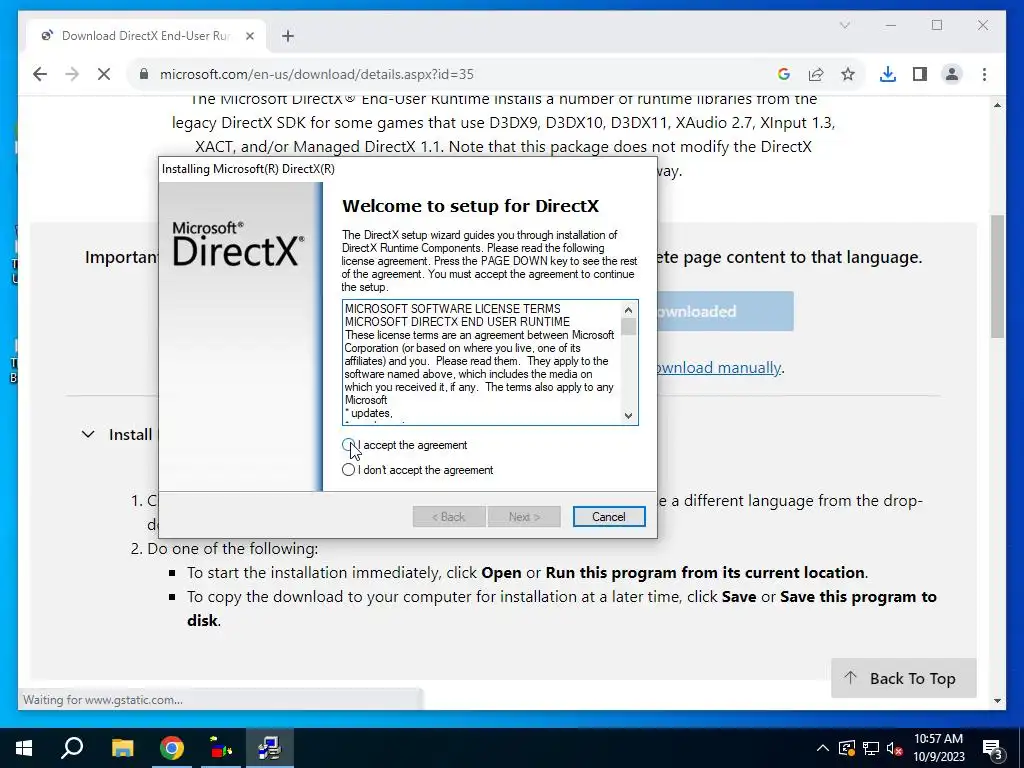Open a new tab with plus button

pyautogui.click(x=287, y=36)
